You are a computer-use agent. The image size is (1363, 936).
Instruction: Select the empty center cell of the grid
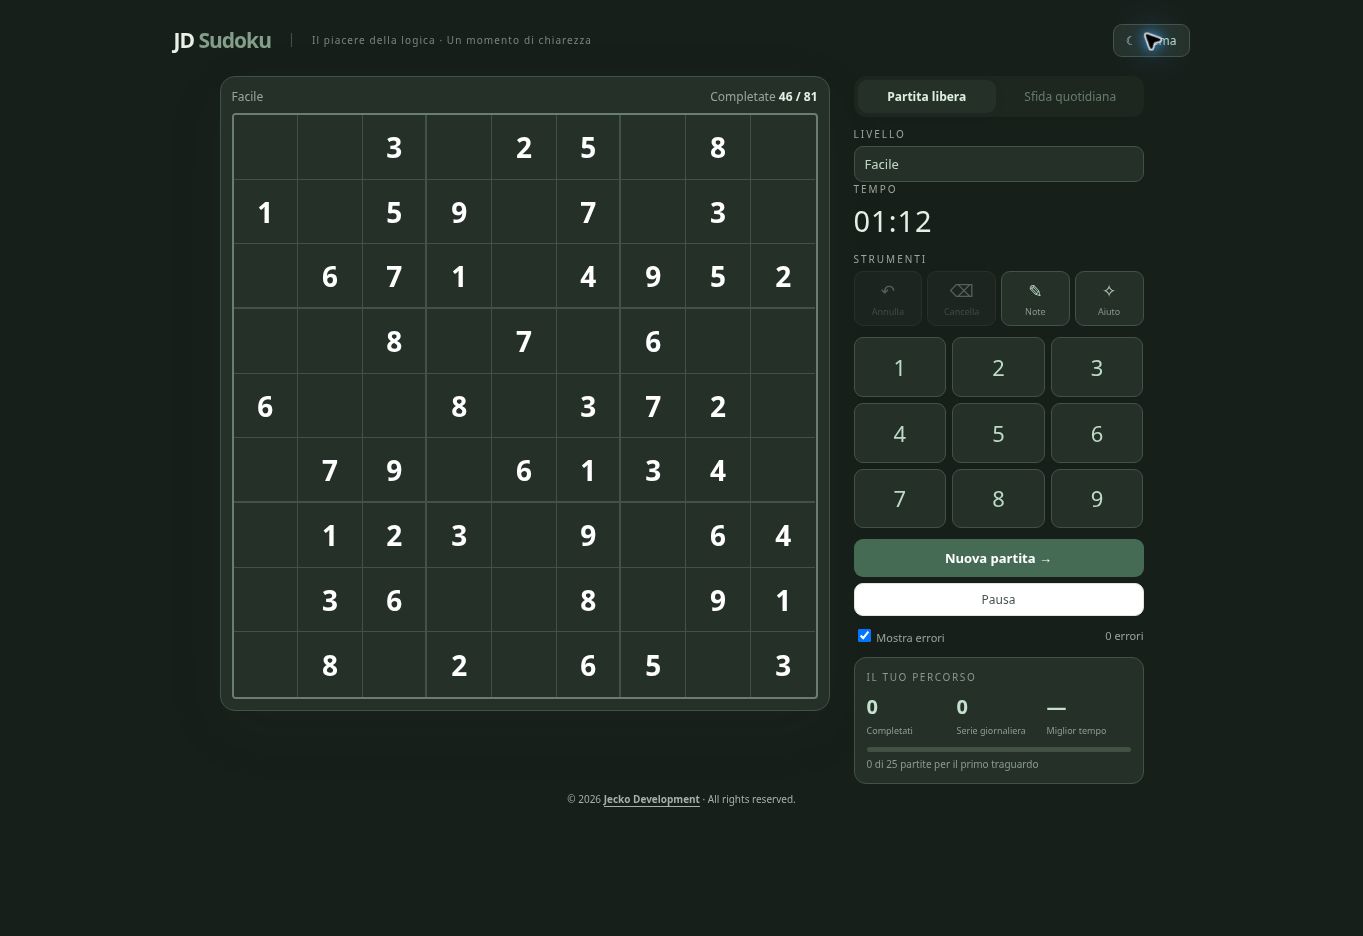524,406
